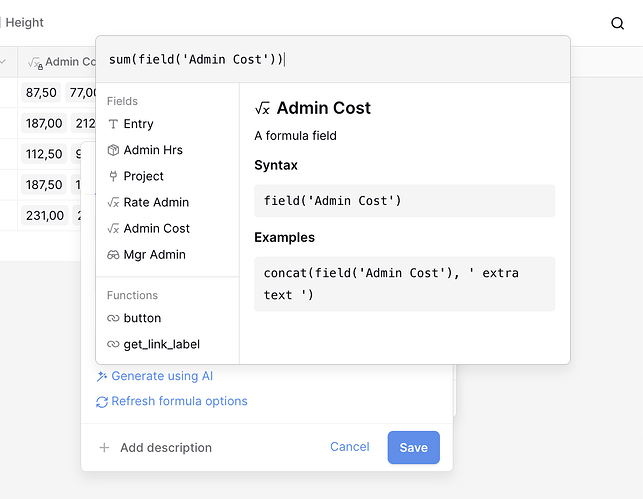The image size is (643, 499).
Task: Click the Rate Admin formula icon
Action: point(113,202)
